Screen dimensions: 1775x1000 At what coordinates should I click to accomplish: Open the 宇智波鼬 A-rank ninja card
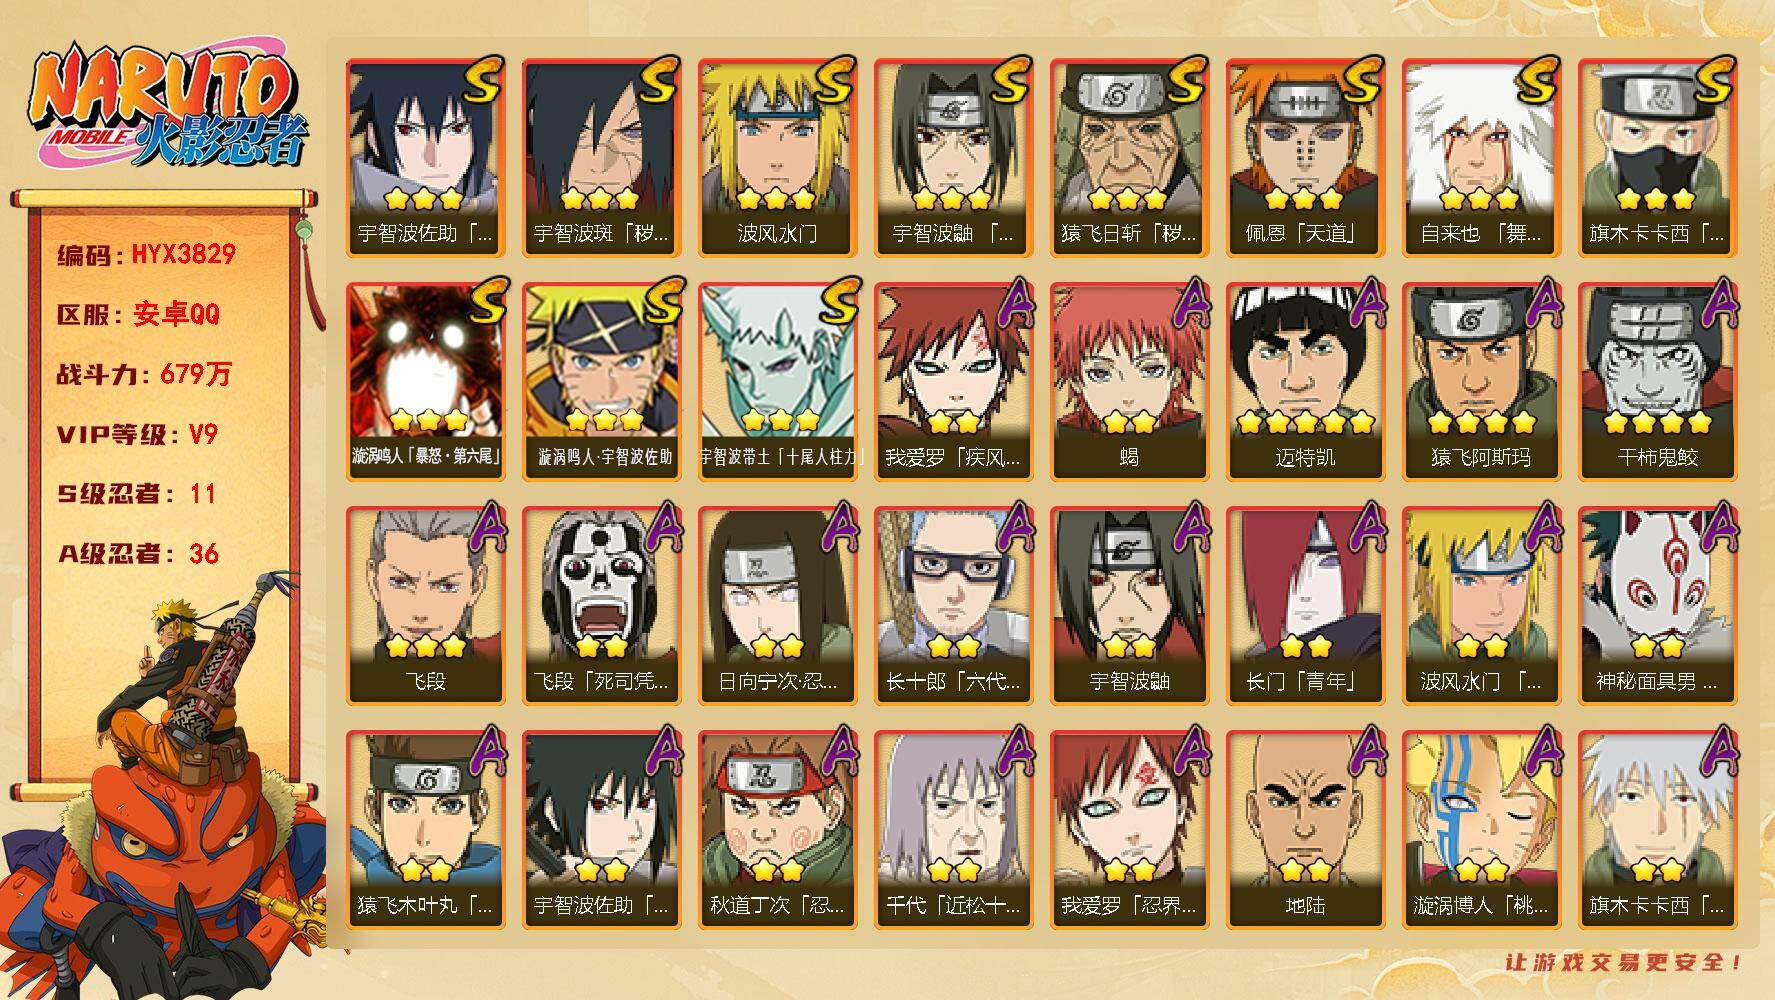click(1129, 605)
